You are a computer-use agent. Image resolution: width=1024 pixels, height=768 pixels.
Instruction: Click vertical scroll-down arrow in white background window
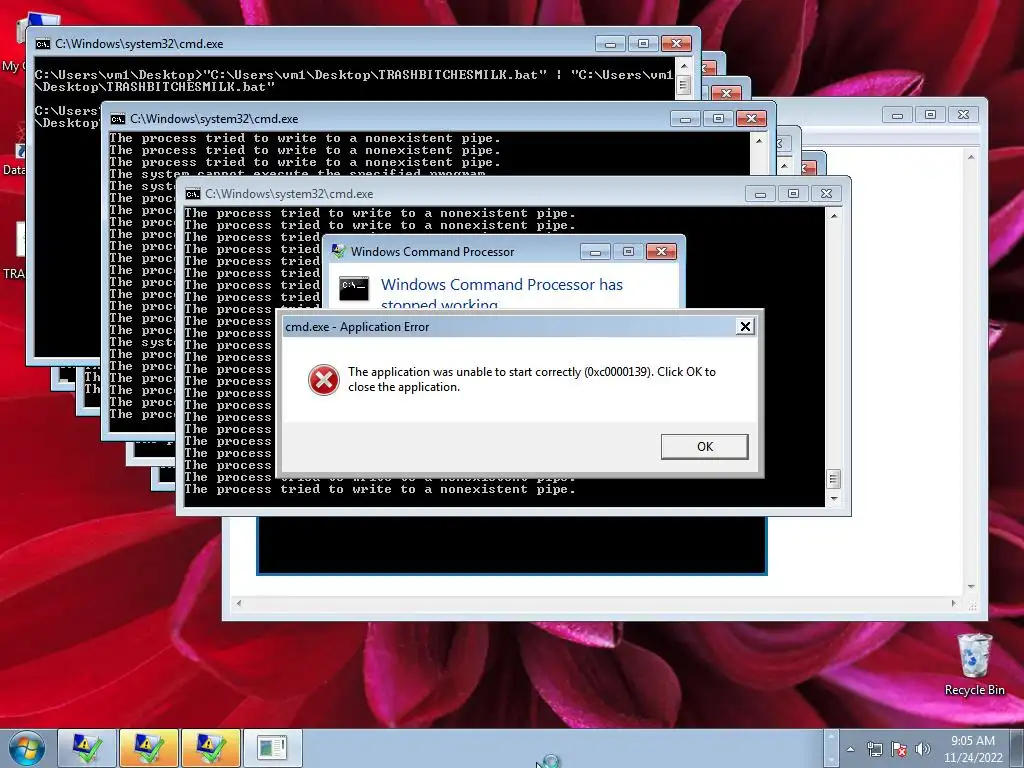pyautogui.click(x=971, y=586)
